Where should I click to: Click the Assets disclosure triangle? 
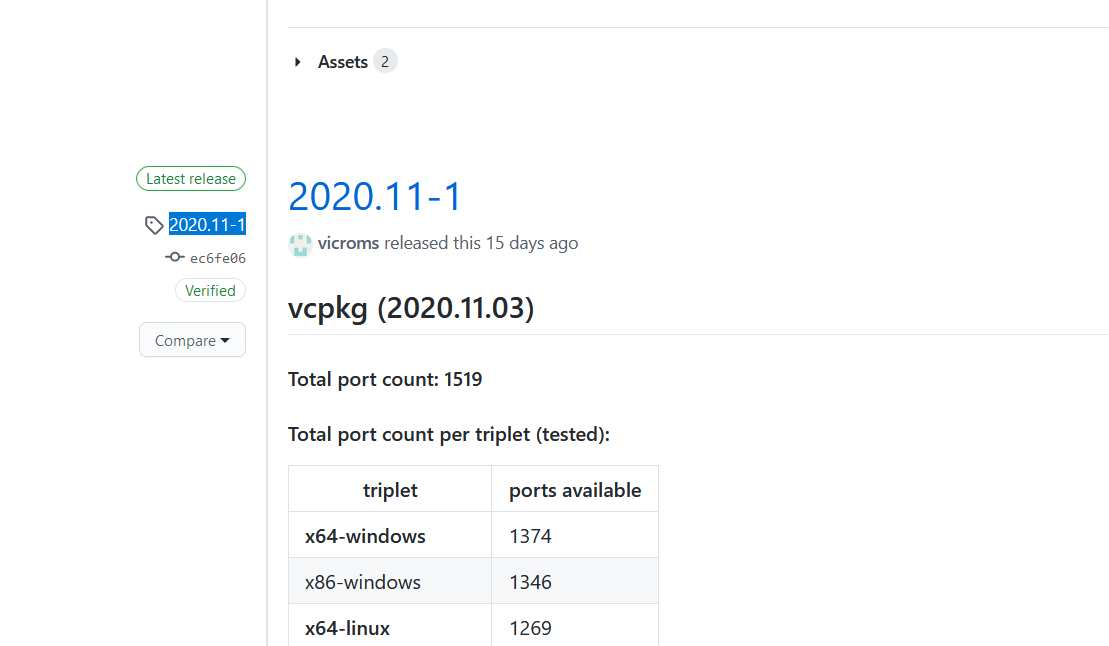coord(296,61)
